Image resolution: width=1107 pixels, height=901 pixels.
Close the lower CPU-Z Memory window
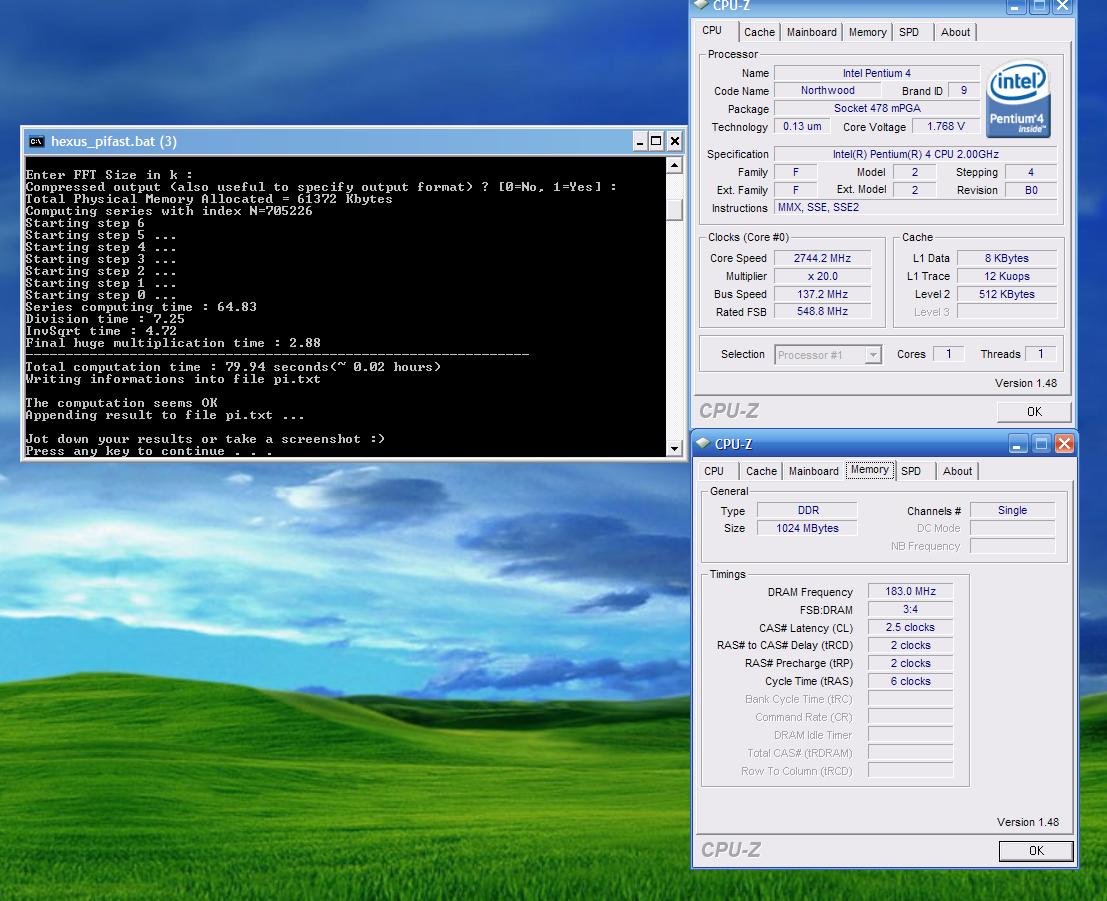pos(1064,443)
